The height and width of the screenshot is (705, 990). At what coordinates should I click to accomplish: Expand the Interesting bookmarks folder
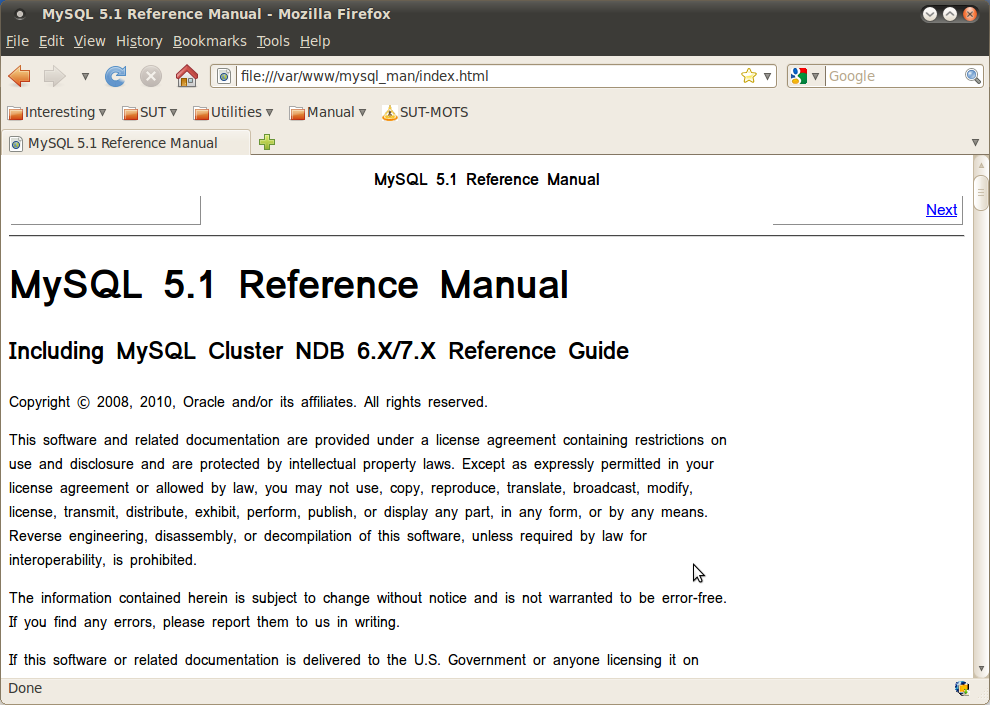point(56,112)
